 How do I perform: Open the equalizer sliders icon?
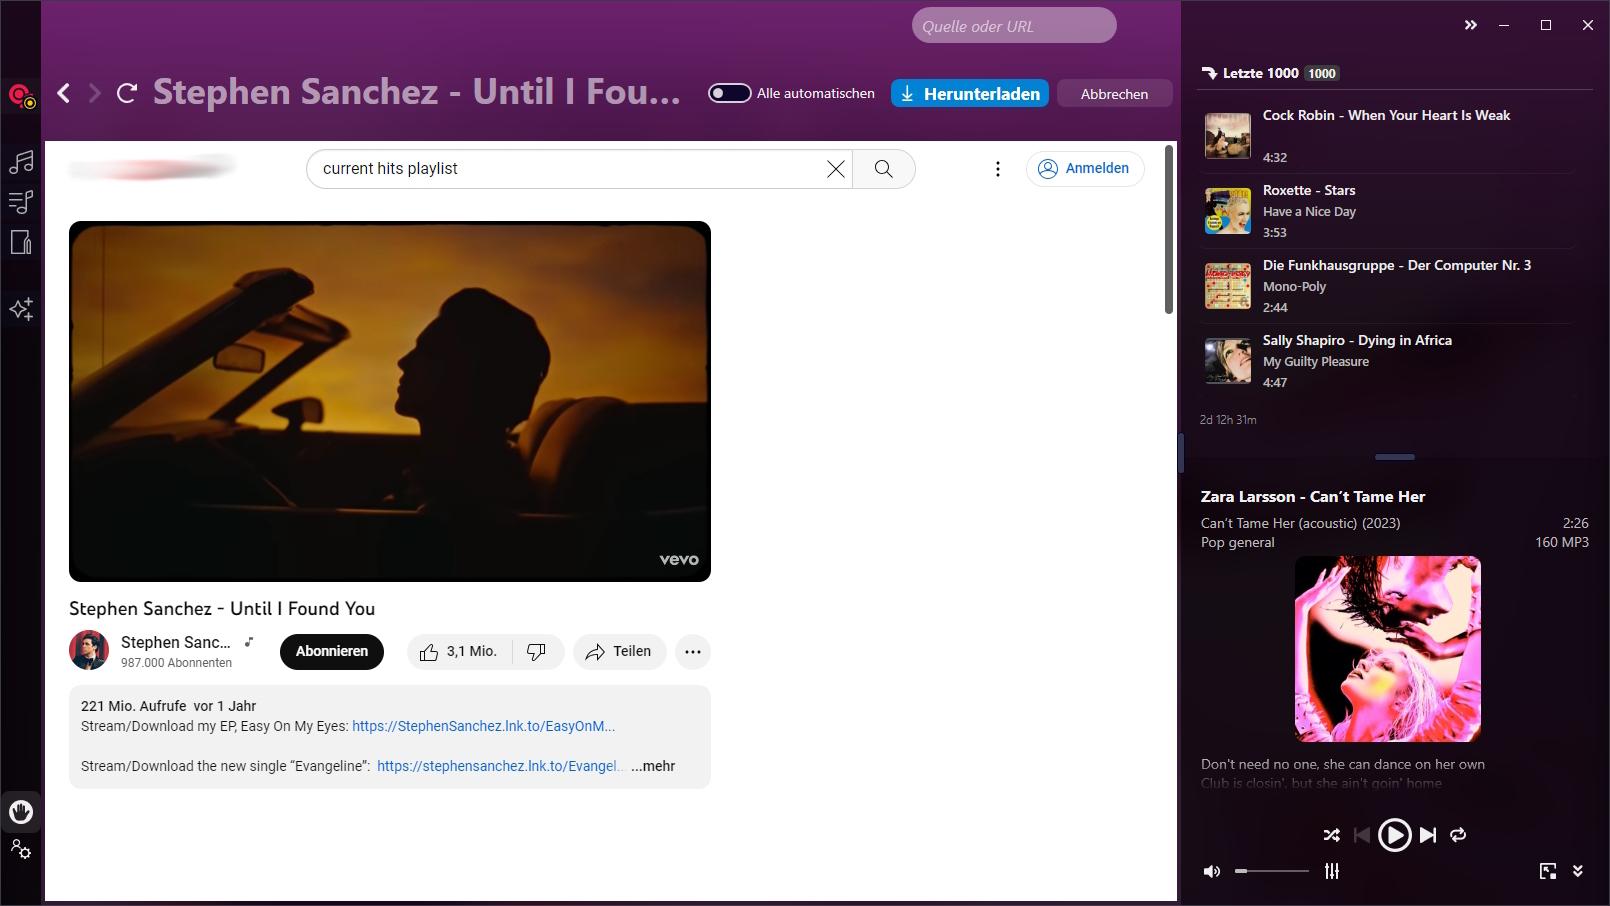[1332, 872]
